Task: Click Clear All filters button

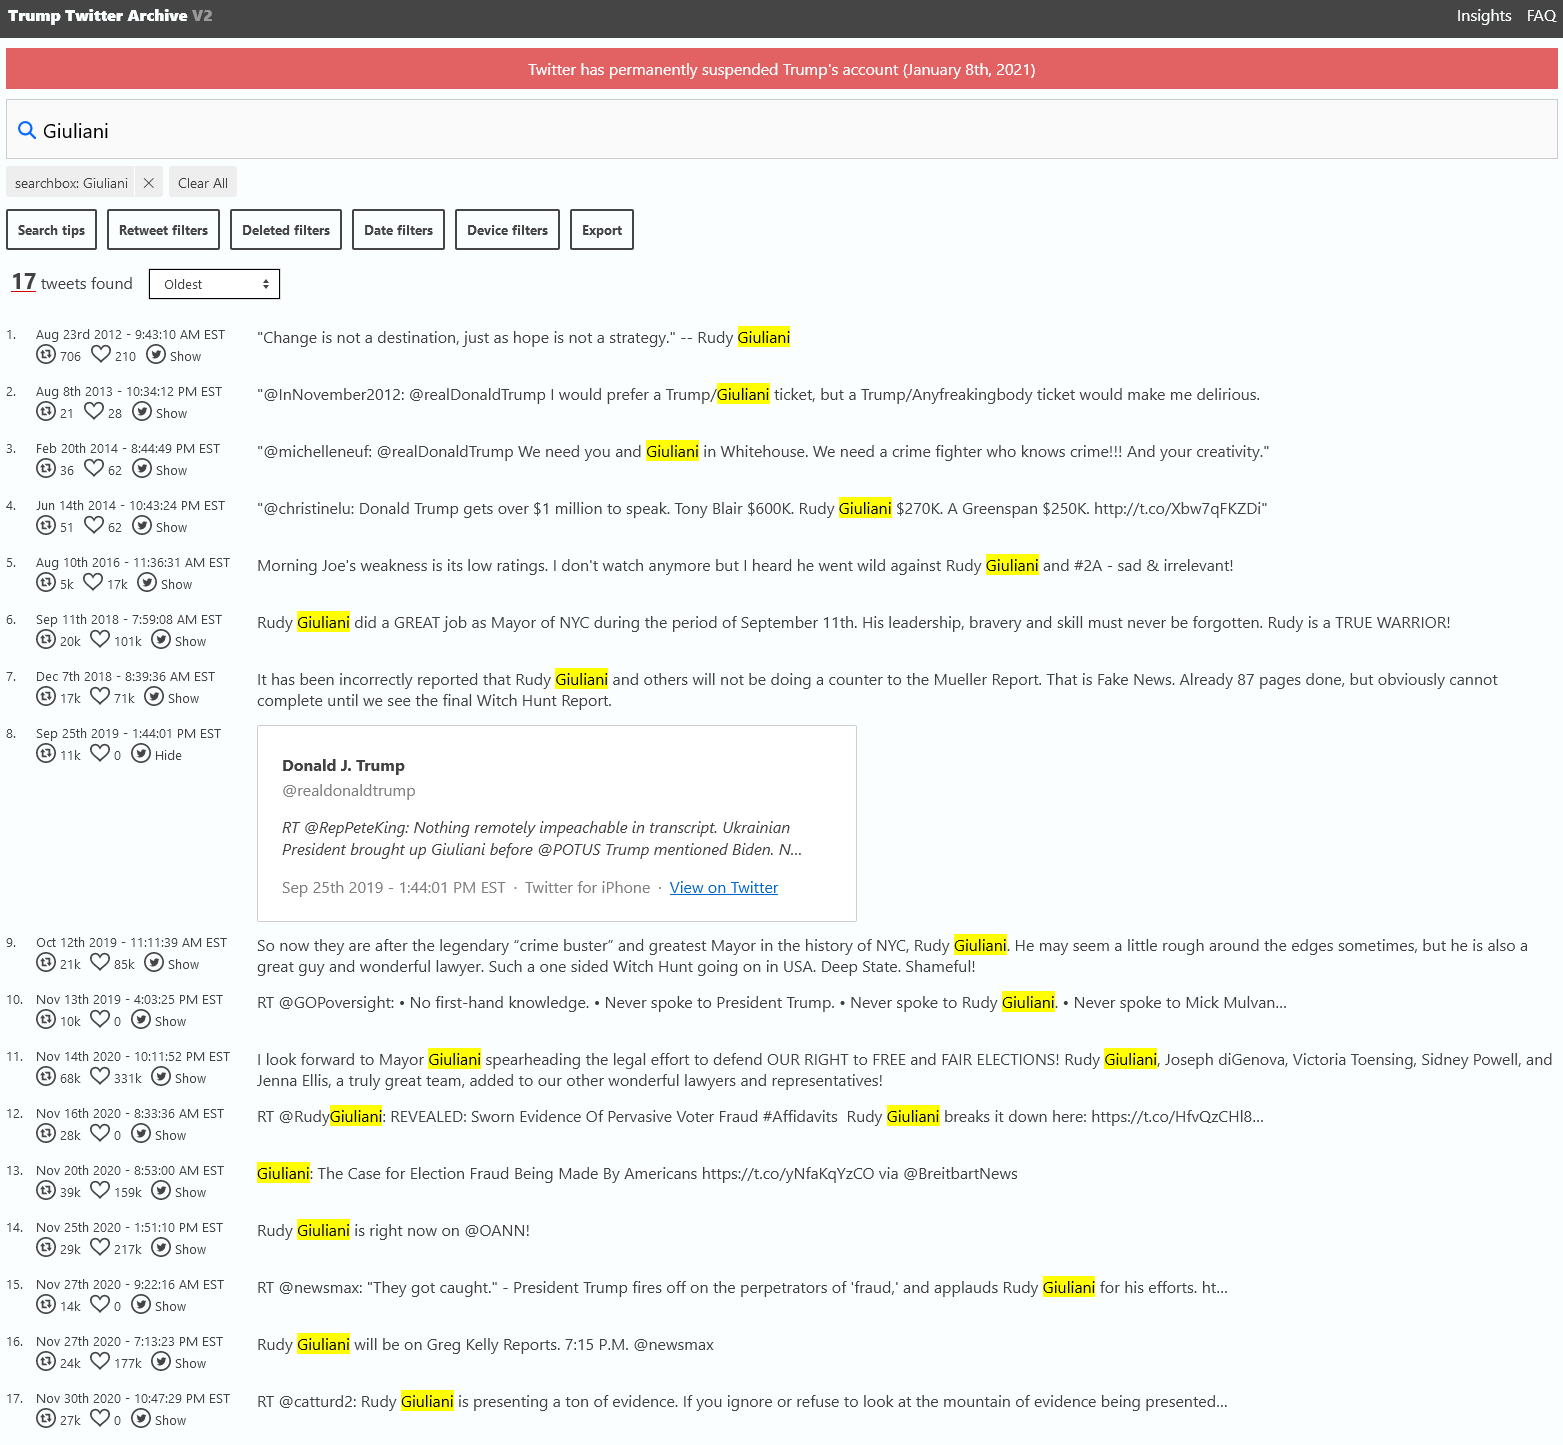Action: click(203, 183)
